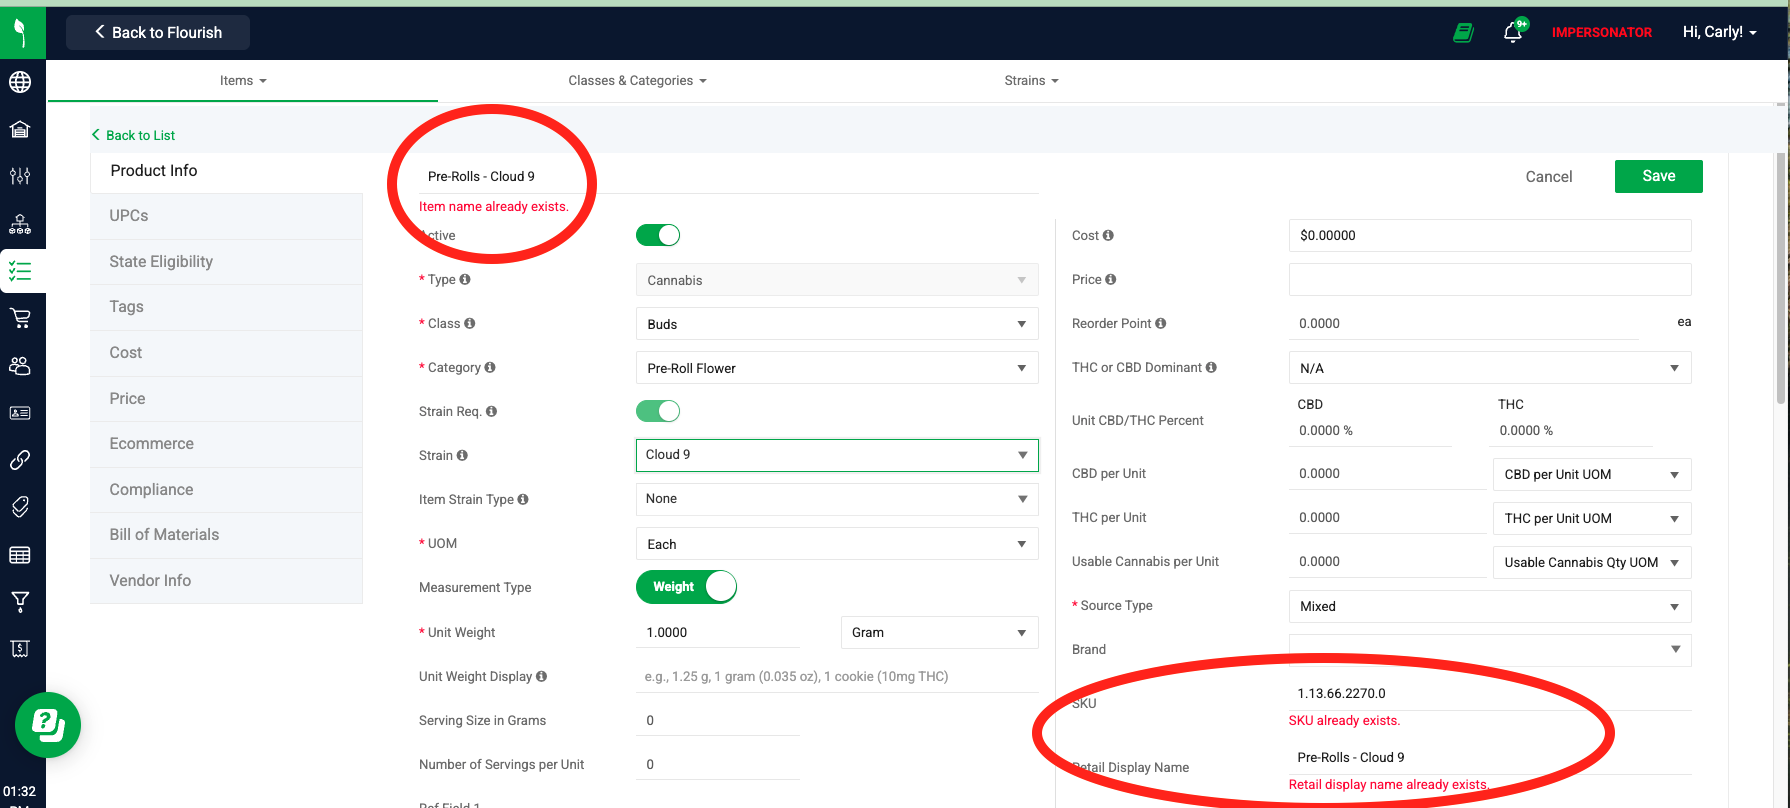Switch the Measurement Type Weight toggle

click(686, 587)
